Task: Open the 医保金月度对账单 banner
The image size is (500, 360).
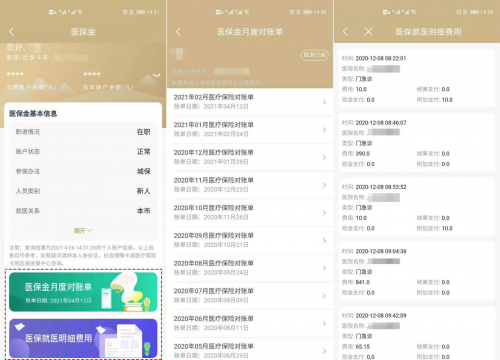Action: 83,292
